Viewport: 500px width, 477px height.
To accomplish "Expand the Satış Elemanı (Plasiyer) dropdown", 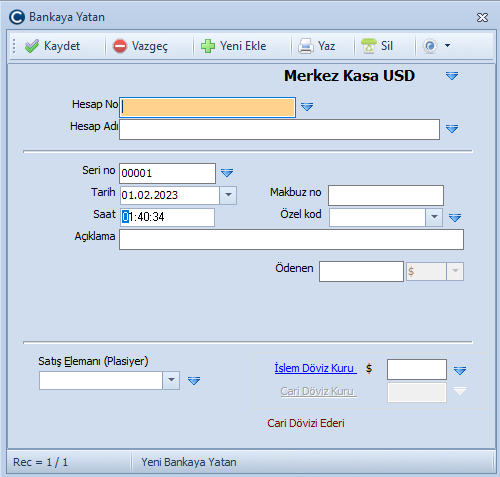I will [171, 380].
